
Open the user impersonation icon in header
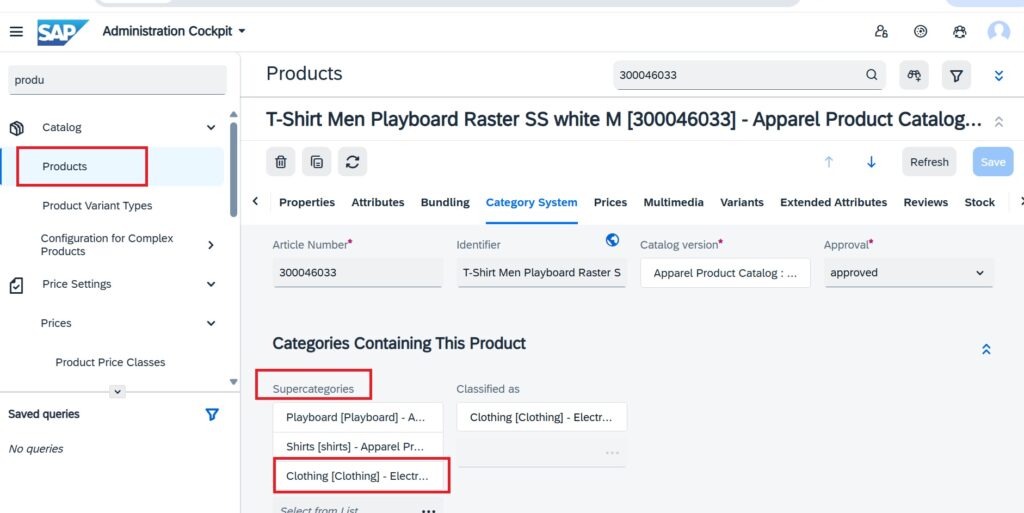pyautogui.click(x=881, y=31)
